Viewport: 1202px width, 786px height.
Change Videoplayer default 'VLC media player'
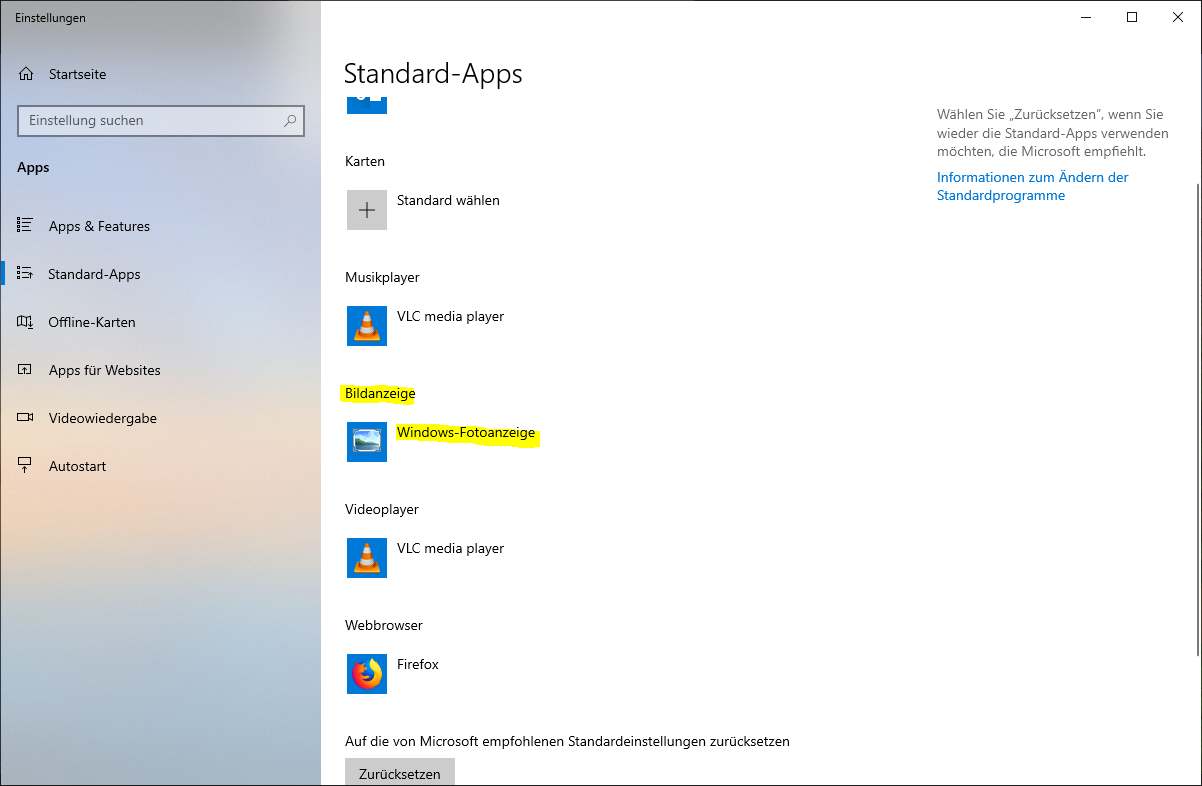click(450, 549)
